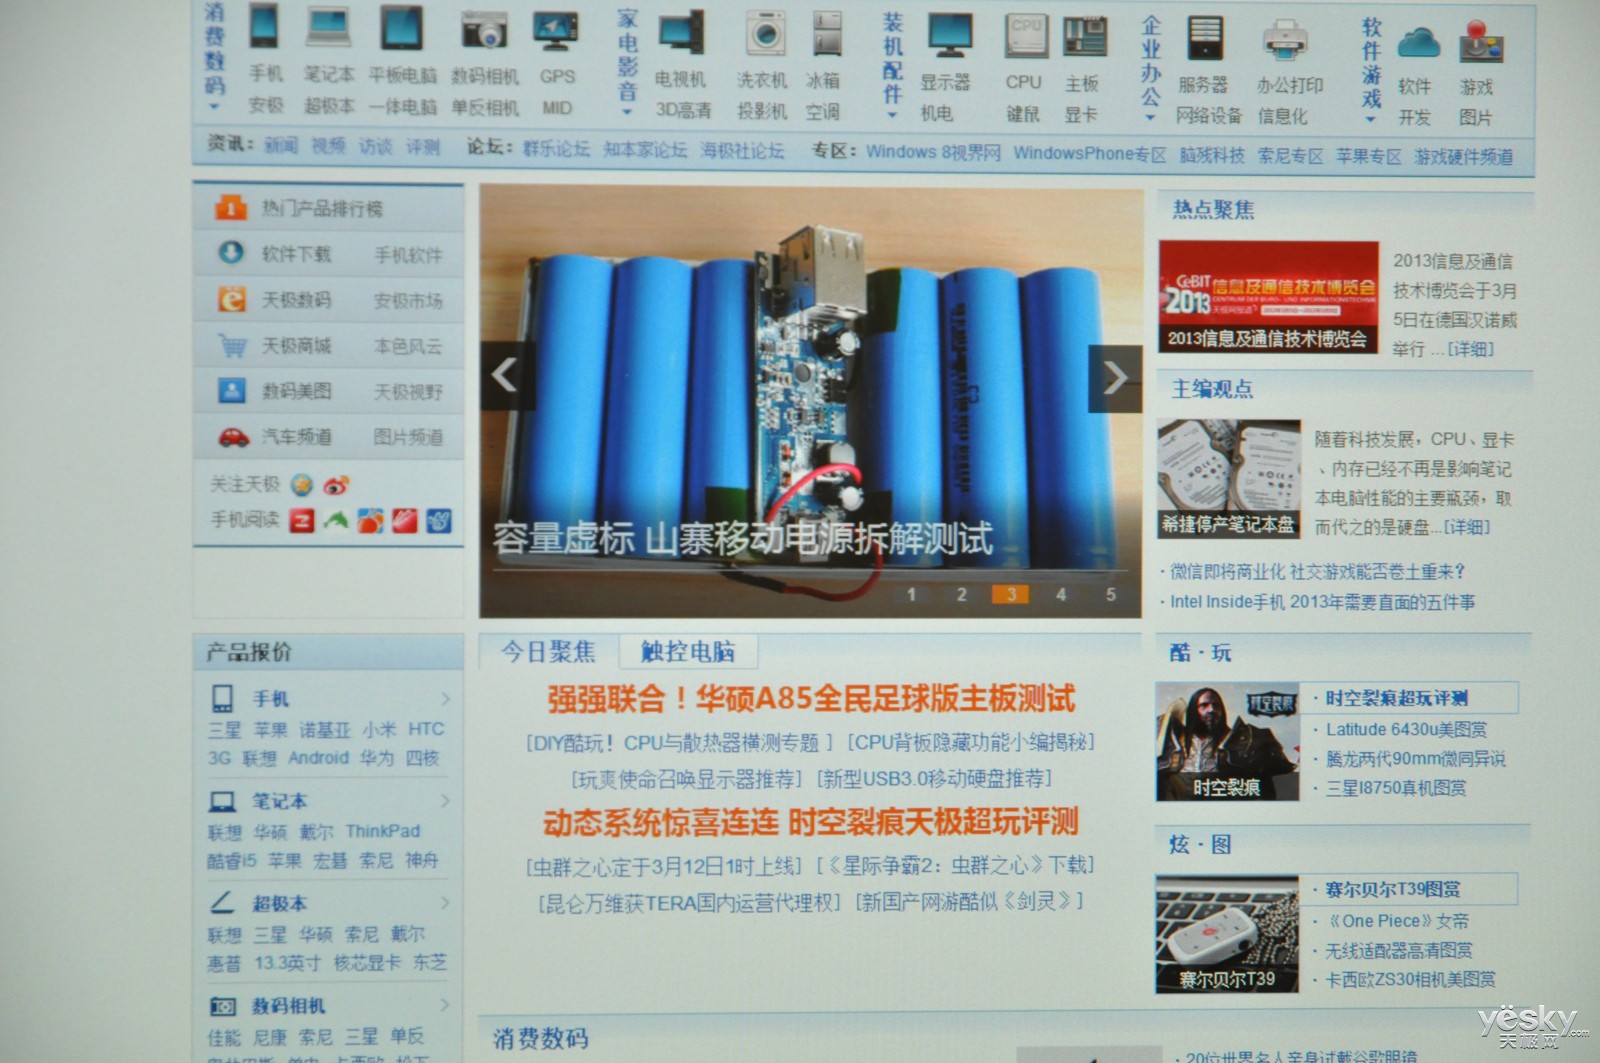Go to the next carousel slide
The width and height of the screenshot is (1600, 1063).
[1114, 378]
